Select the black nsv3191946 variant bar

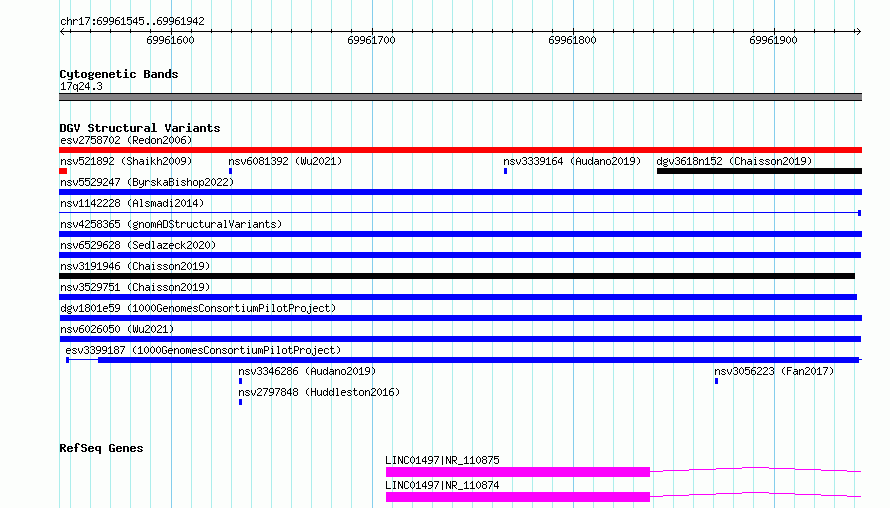[x=457, y=276]
